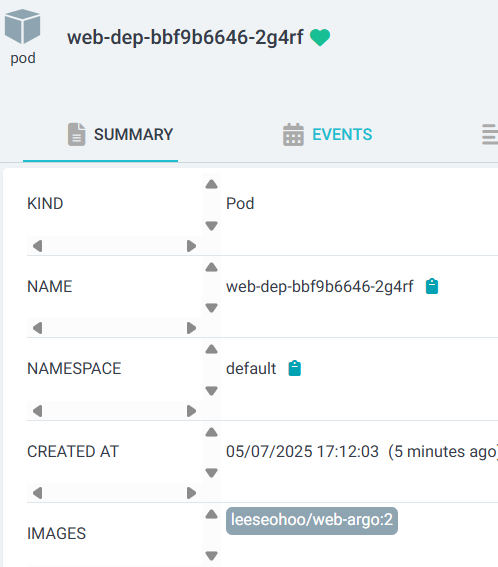Click scroll up arrow in NAME row

[211, 267]
